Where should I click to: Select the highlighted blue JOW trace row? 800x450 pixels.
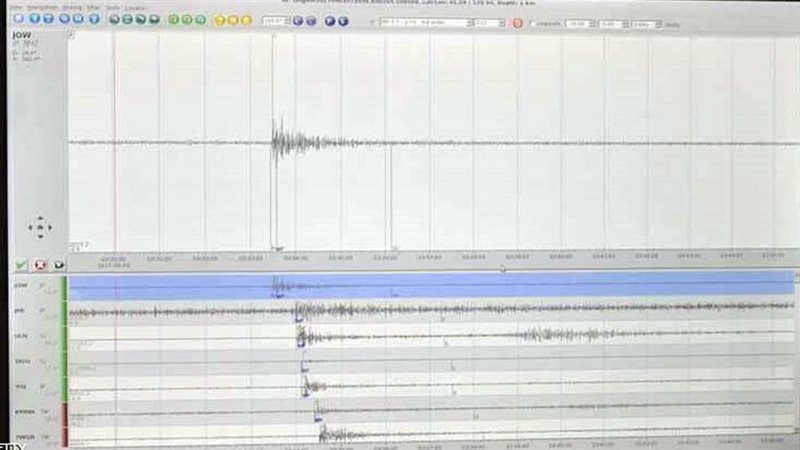[430, 287]
